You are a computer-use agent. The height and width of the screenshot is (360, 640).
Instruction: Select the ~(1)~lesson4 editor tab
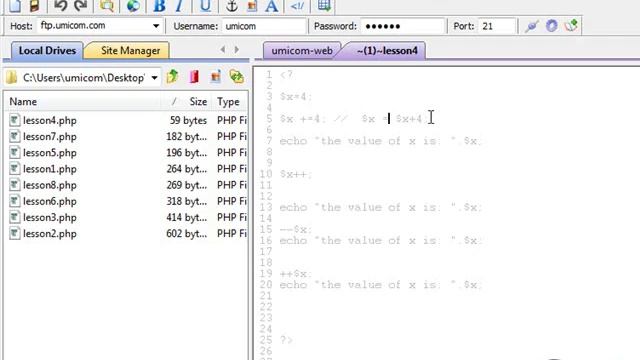click(387, 51)
